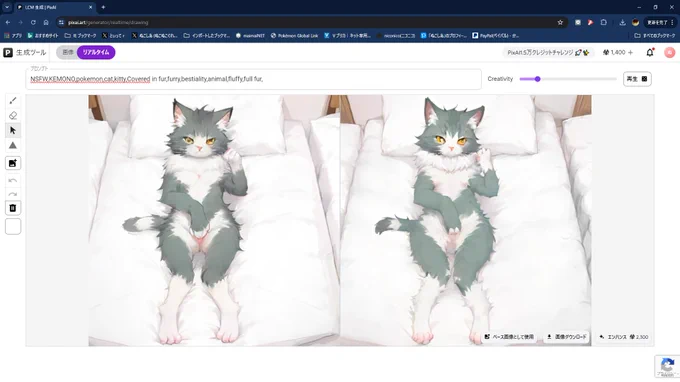Screen dimensions: 680x382
Task: Click ベース画像として使用 button
Action: click(509, 337)
